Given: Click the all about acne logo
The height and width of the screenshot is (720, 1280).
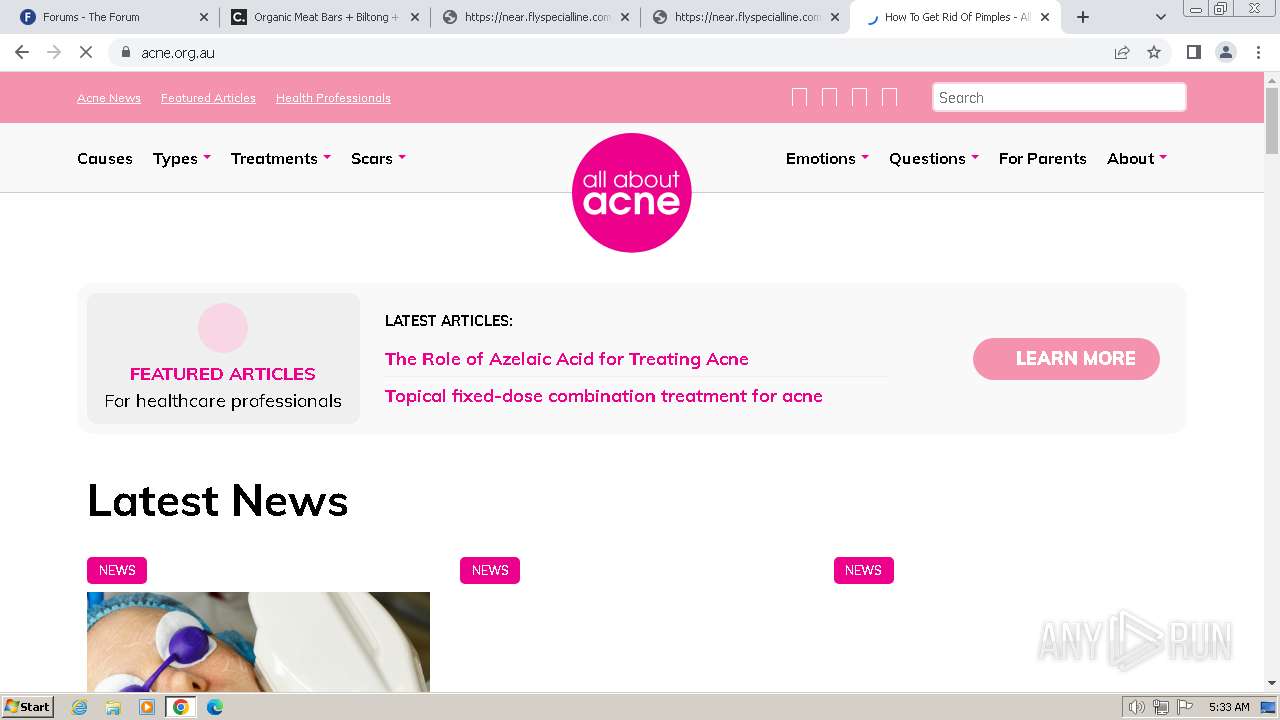Looking at the screenshot, I should [x=631, y=193].
